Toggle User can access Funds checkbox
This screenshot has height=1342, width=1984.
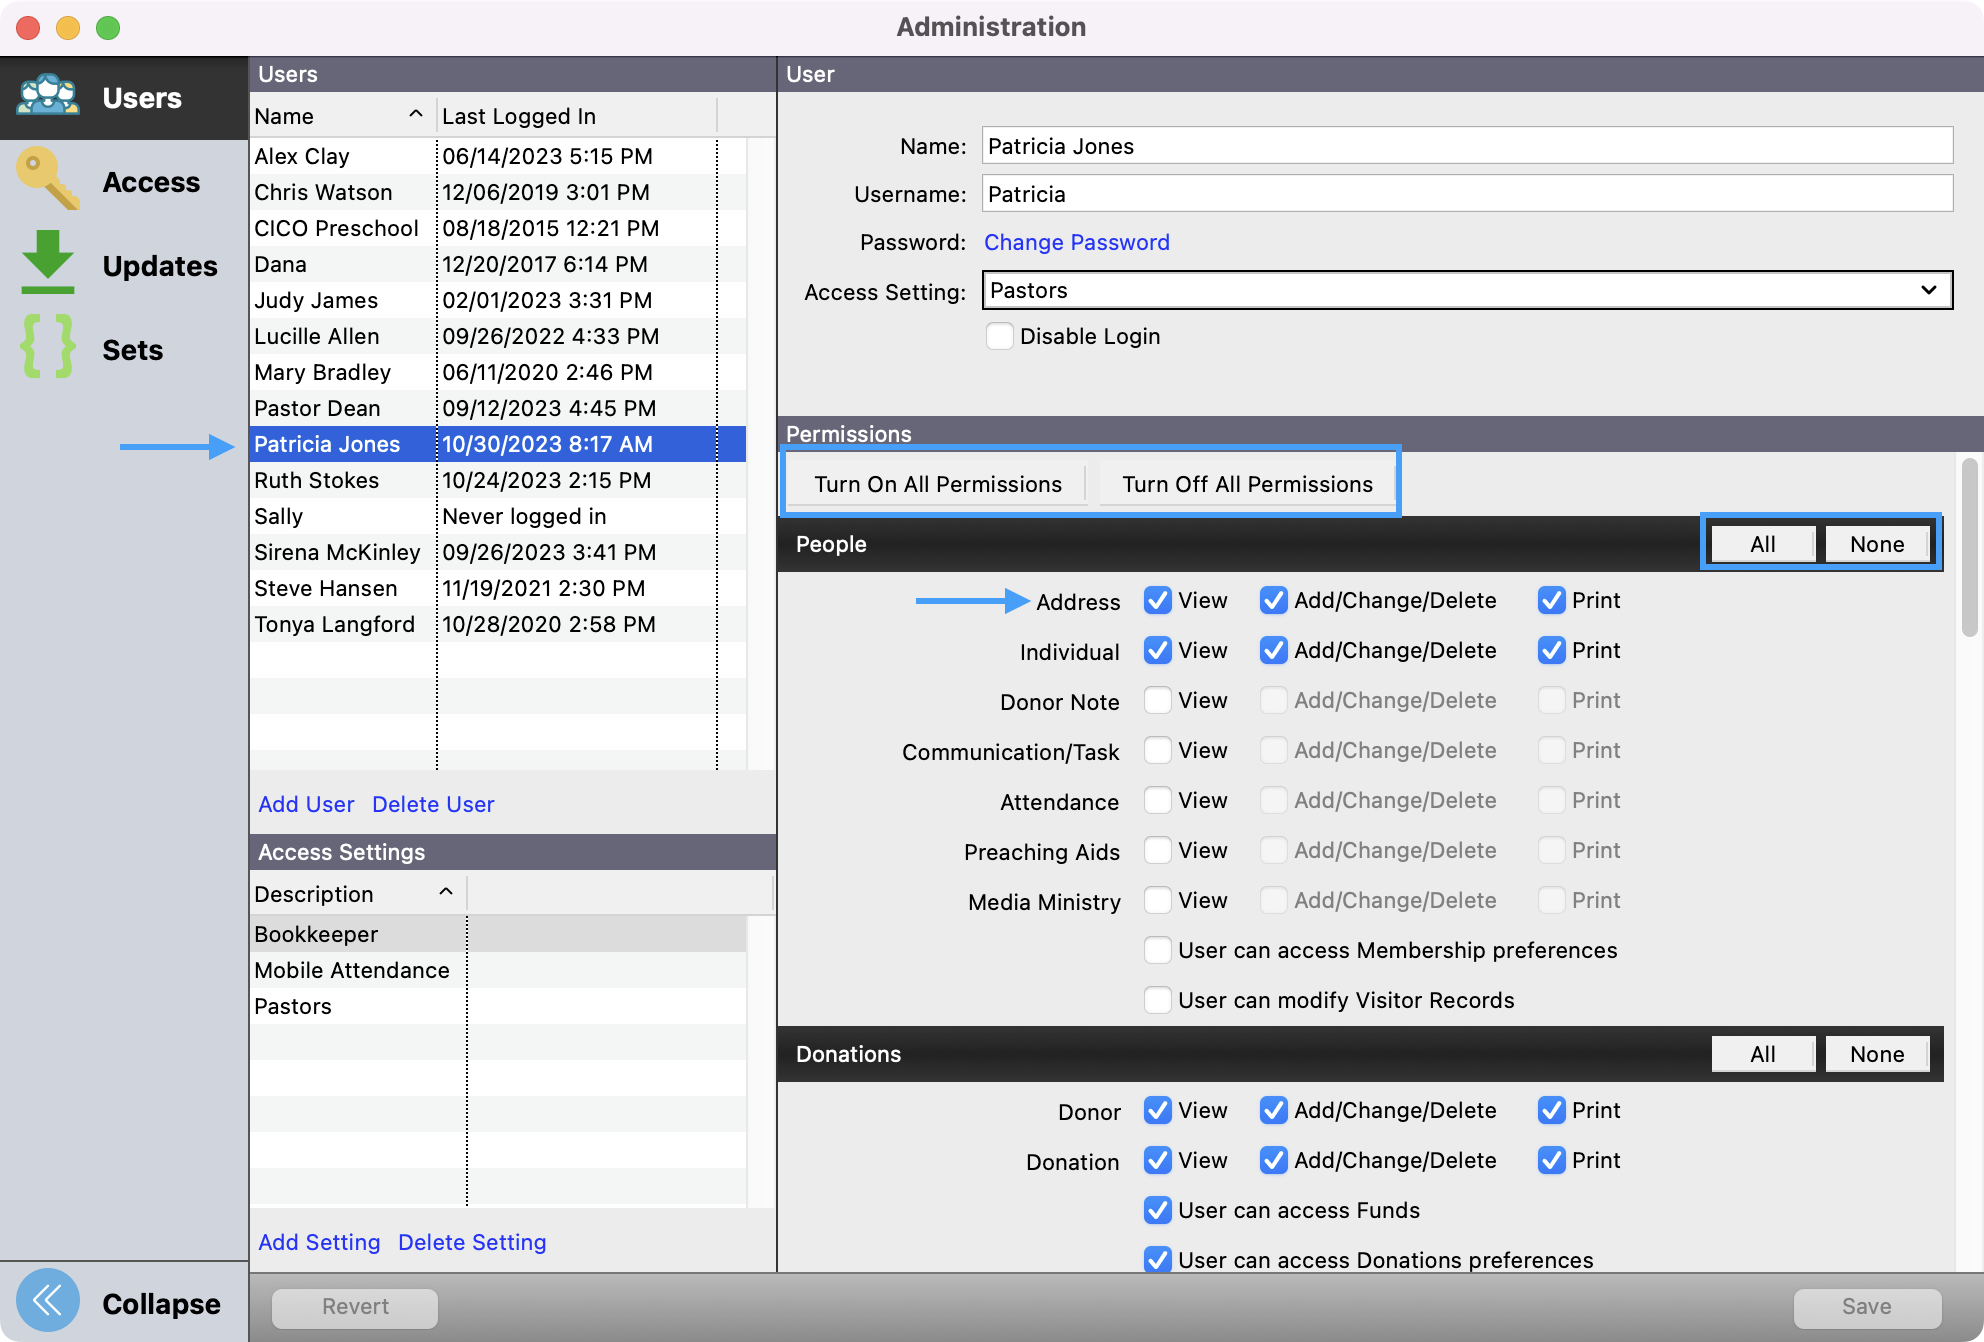(1158, 1210)
